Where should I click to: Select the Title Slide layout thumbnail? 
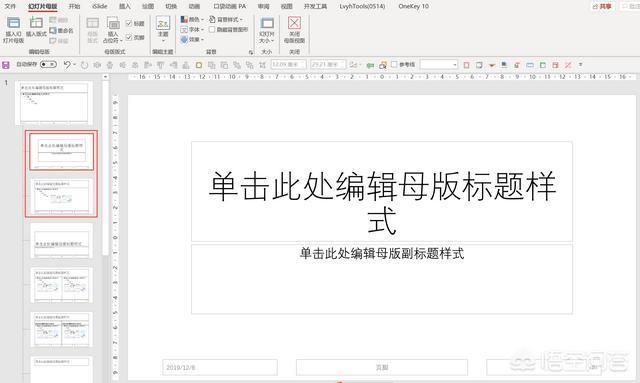61,151
